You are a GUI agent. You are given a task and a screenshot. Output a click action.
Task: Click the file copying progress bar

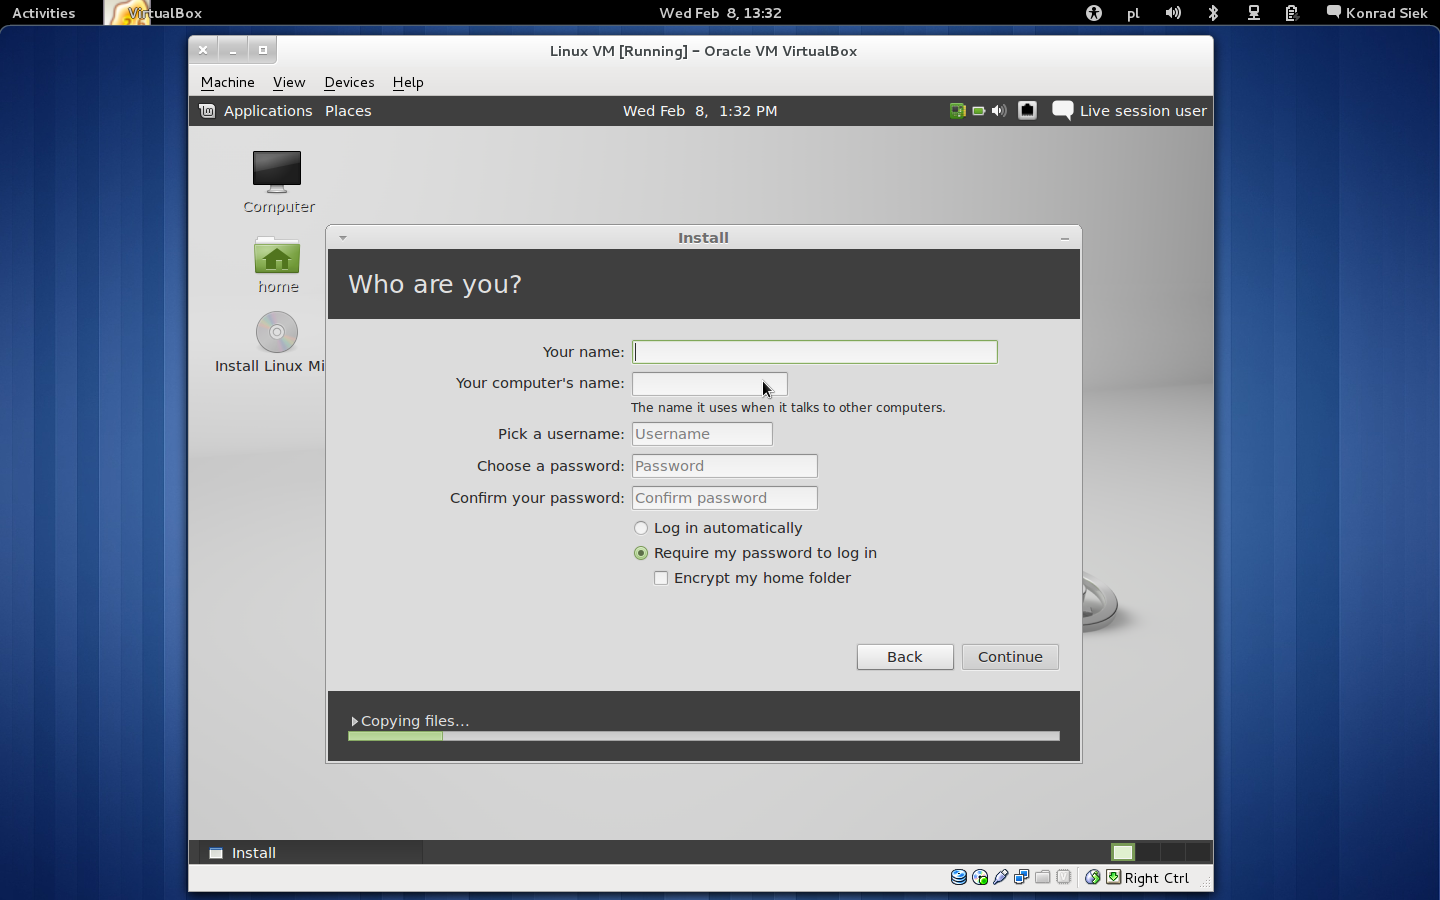tap(704, 736)
